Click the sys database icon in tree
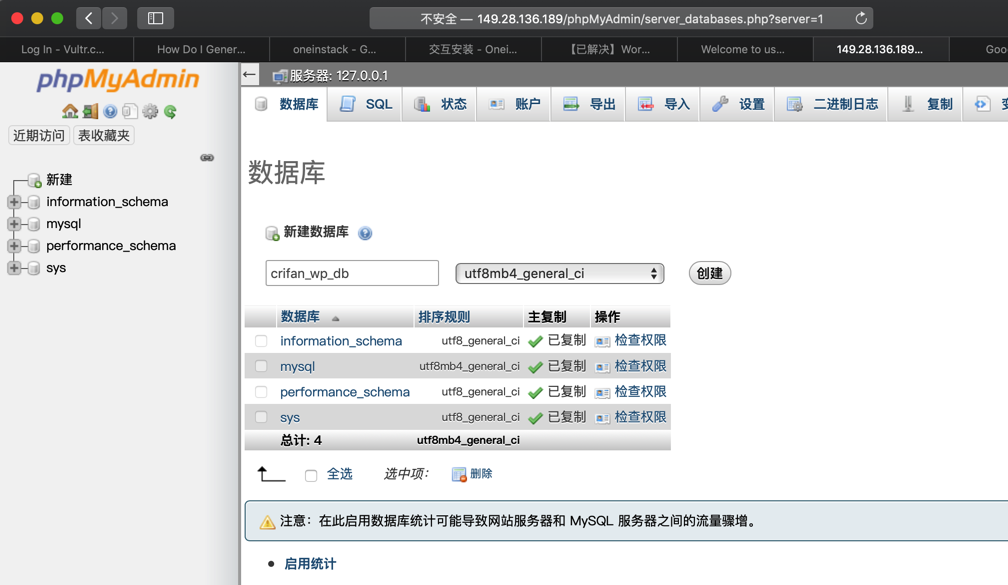Viewport: 1008px width, 585px height. click(x=34, y=268)
